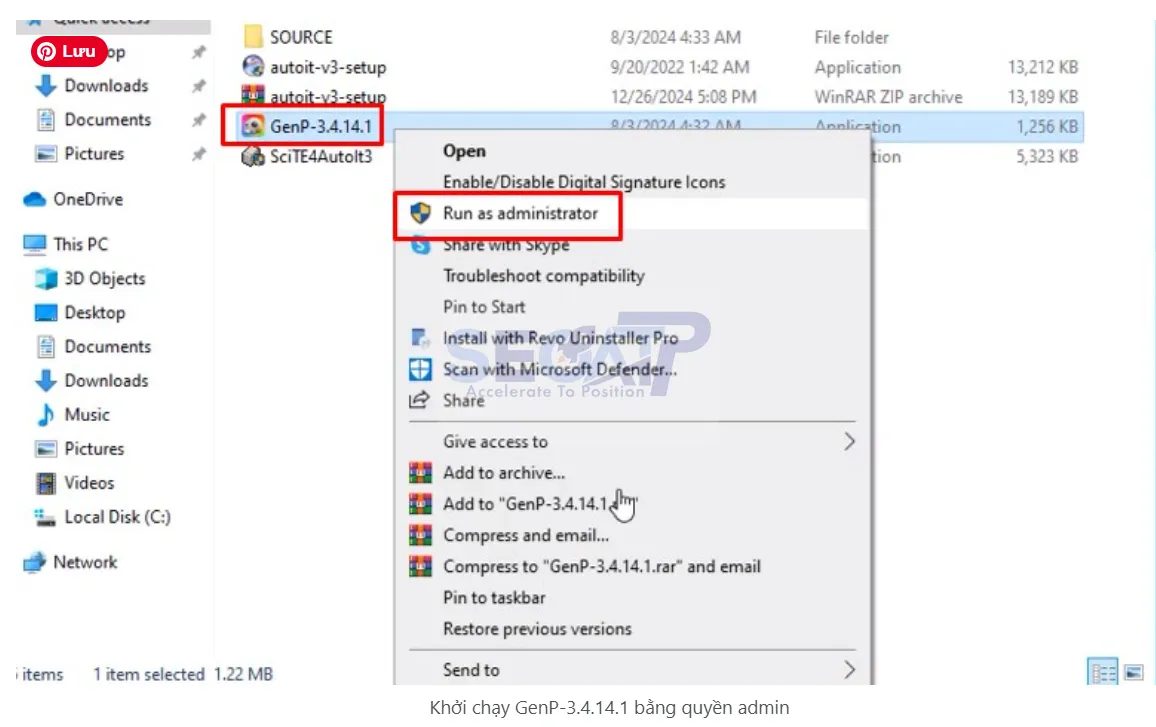Select Troubleshoot compatibility menu entry

coord(543,276)
